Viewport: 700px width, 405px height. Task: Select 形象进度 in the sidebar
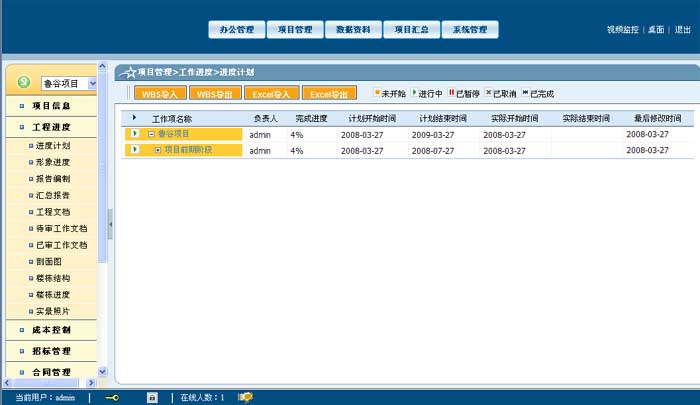click(53, 162)
